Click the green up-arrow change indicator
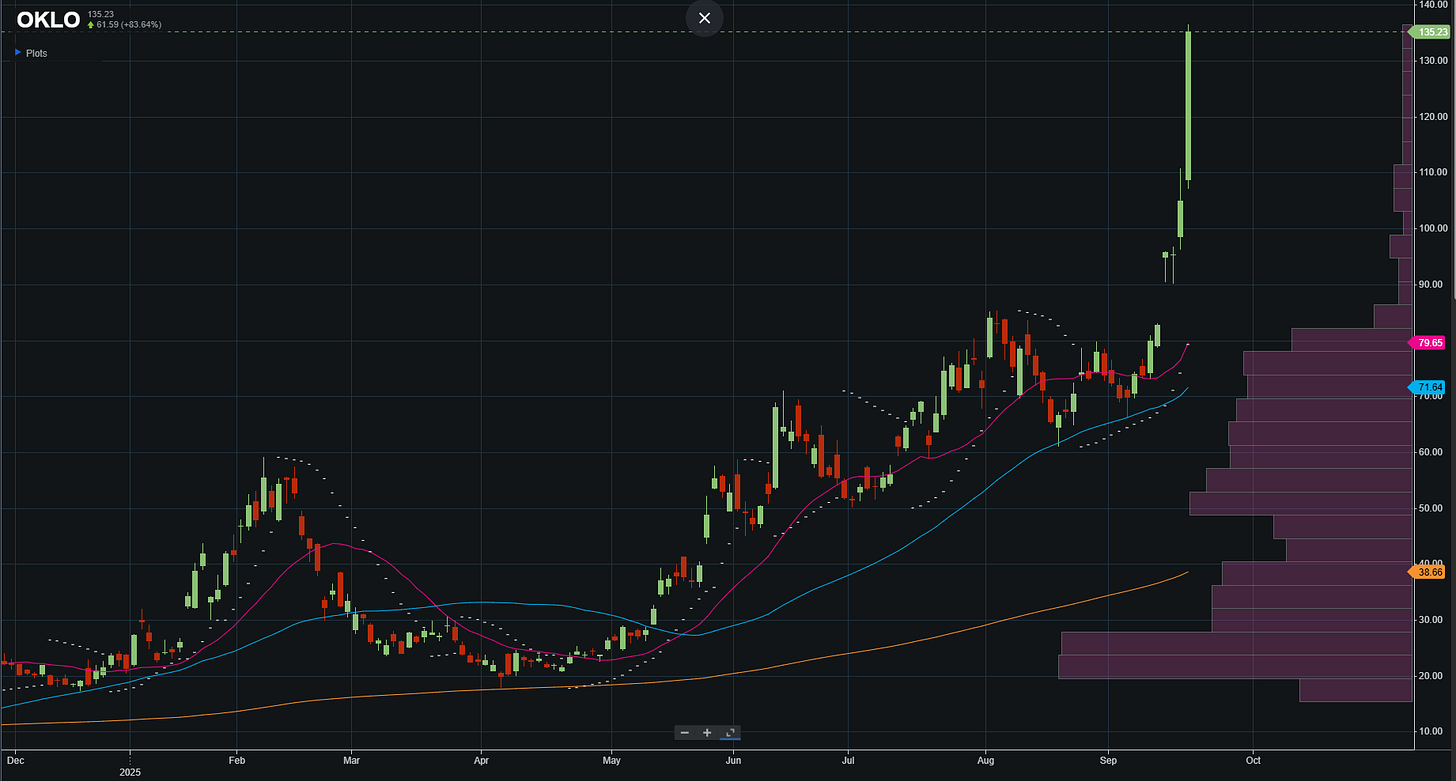This screenshot has height=781, width=1456. [91, 24]
